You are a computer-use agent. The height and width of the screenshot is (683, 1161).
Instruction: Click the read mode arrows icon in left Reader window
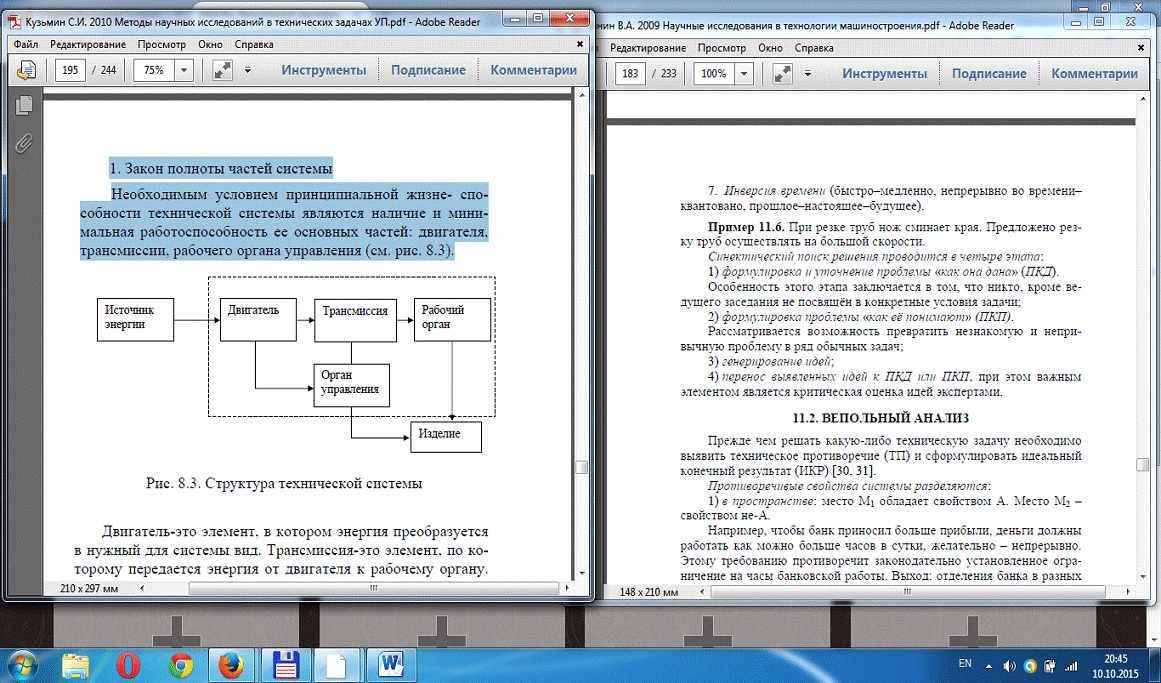[222, 70]
